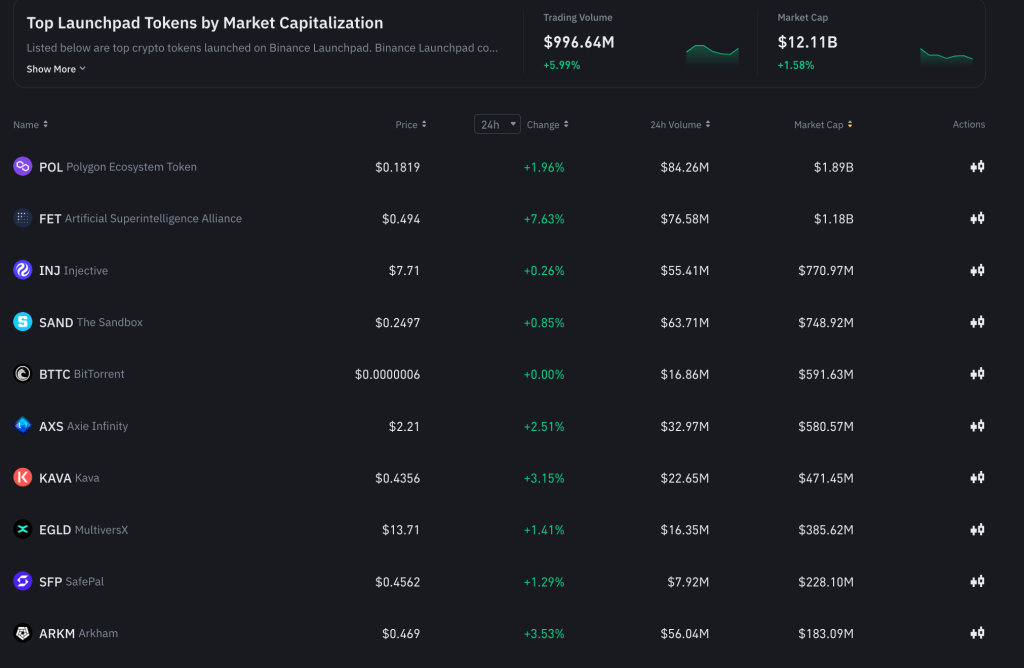Sort table by Name column
Screen dimensions: 1024x668
click(30, 125)
